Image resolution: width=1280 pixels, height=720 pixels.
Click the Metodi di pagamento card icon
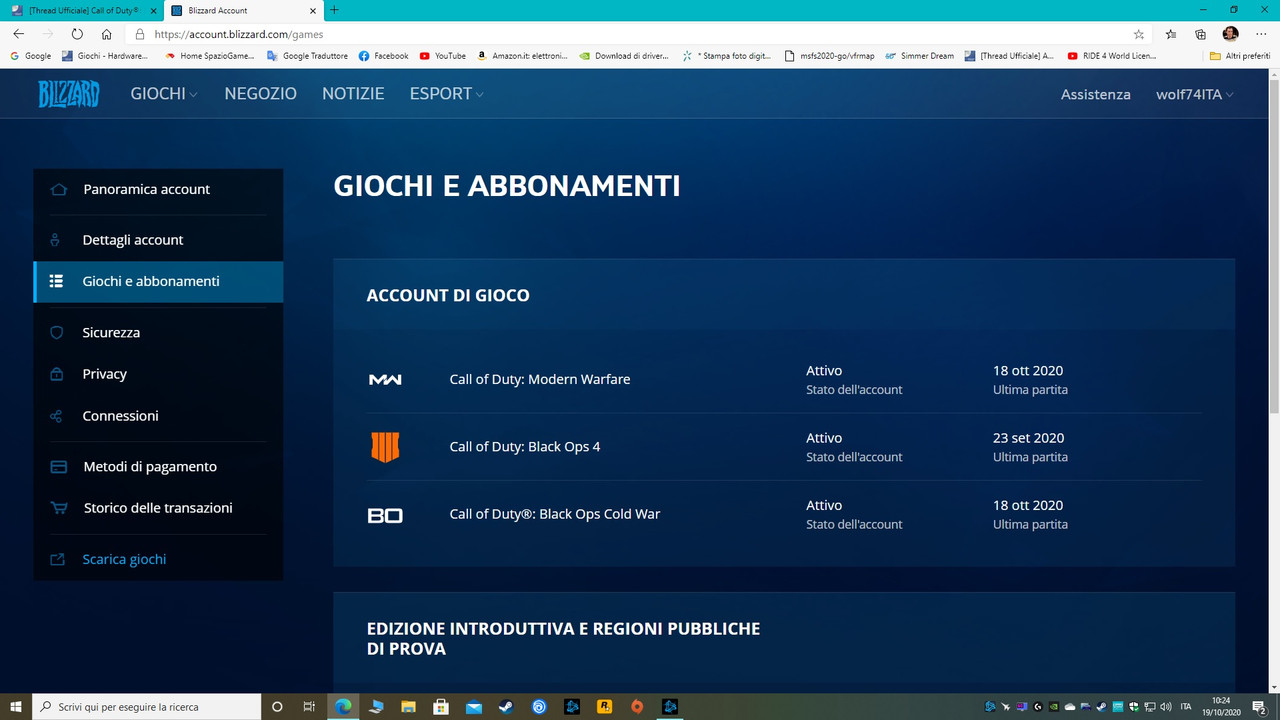(58, 467)
